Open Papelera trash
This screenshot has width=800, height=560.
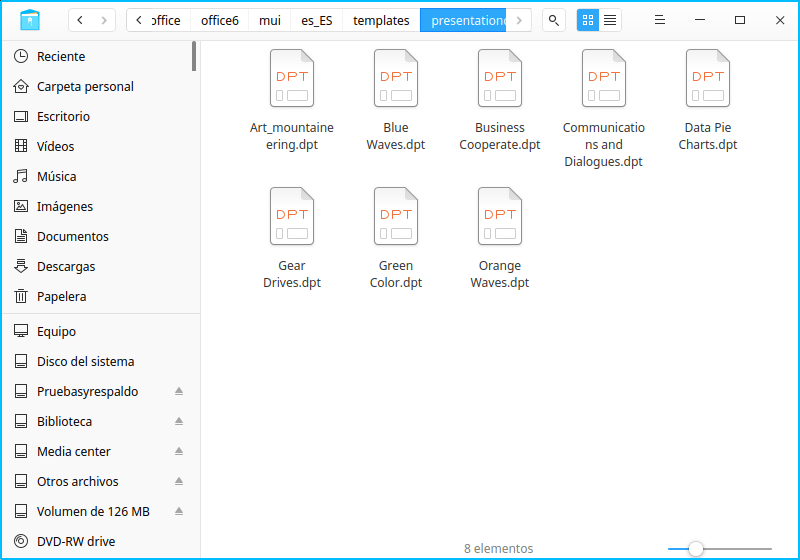101,297
